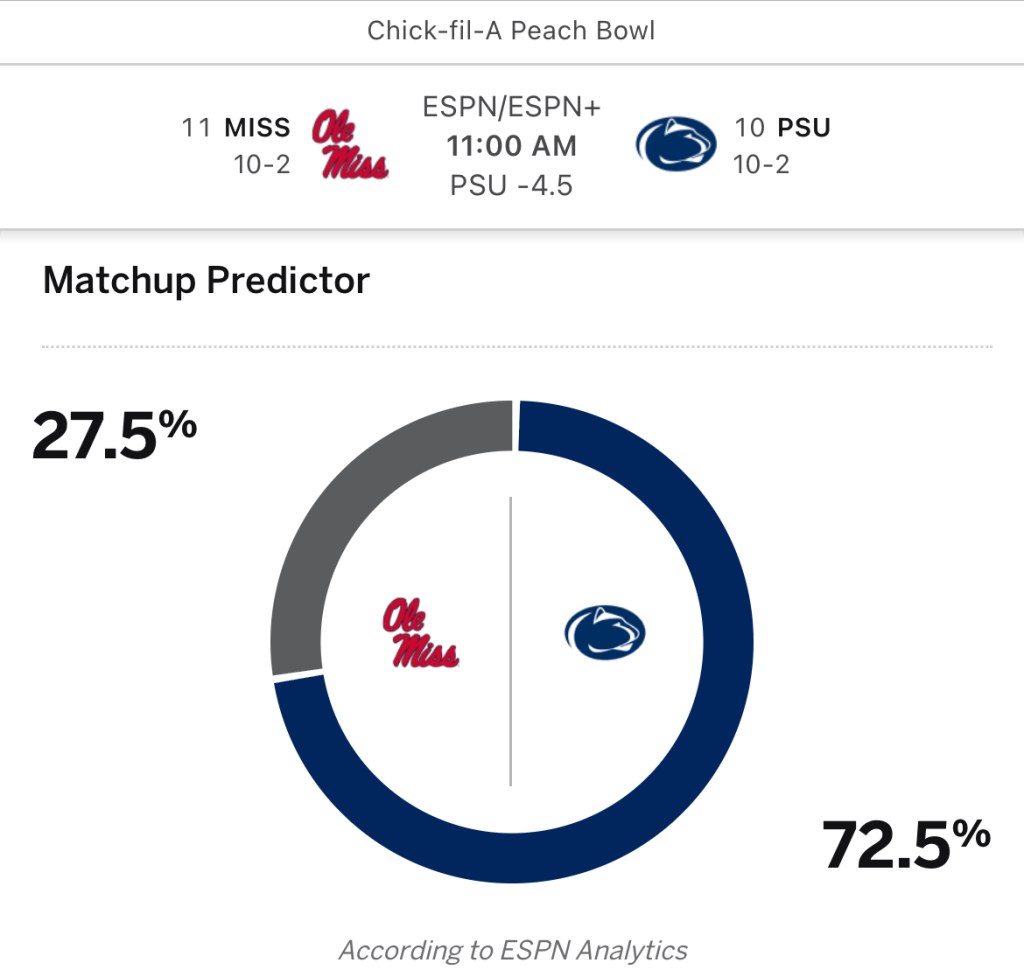Image resolution: width=1024 pixels, height=977 pixels.
Task: Click the 10-2 record under MISS
Action: click(262, 164)
